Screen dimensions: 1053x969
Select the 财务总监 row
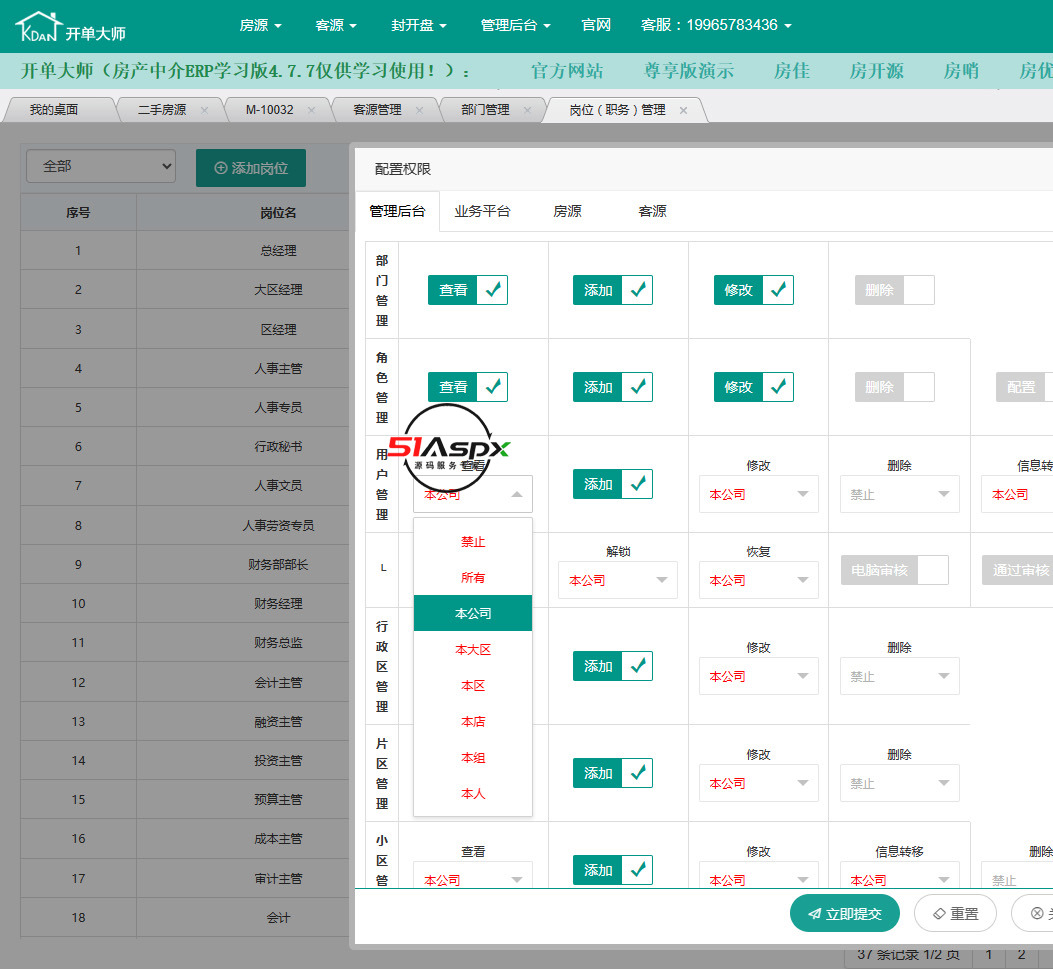click(x=185, y=643)
